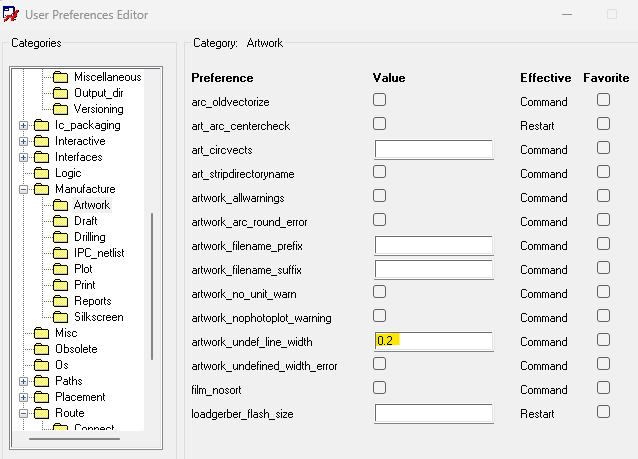Click the Plot folder icon
This screenshot has width=638, height=459.
tap(60, 269)
